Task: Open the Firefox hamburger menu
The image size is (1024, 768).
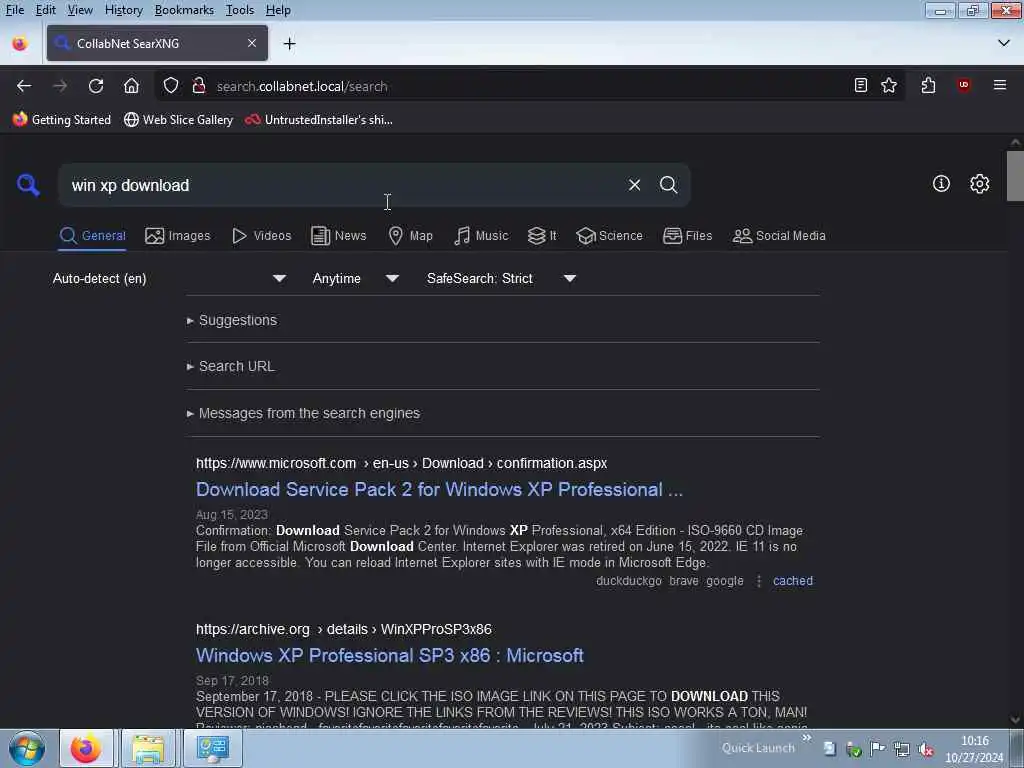Action: [1000, 85]
